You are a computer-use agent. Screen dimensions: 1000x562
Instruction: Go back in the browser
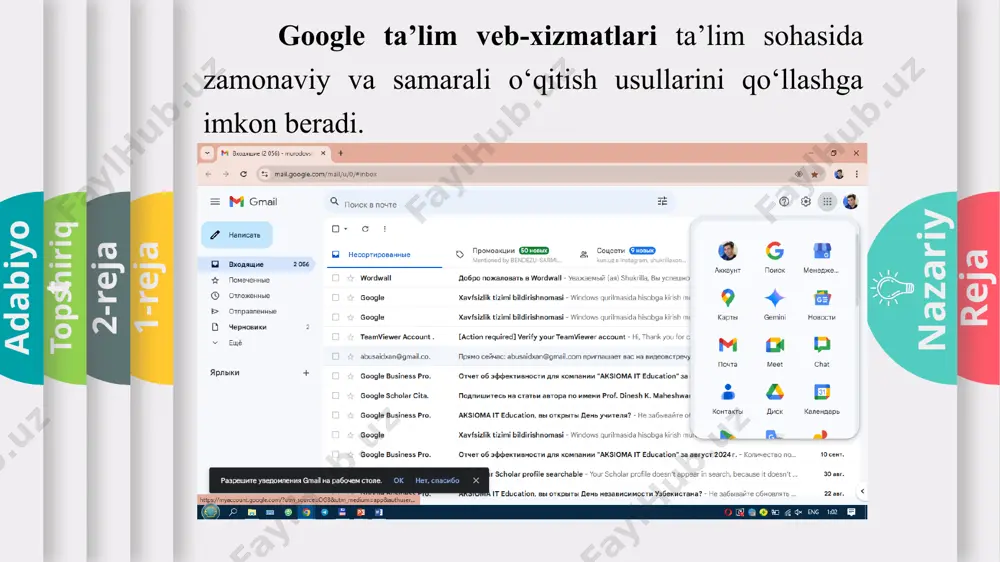tap(208, 174)
